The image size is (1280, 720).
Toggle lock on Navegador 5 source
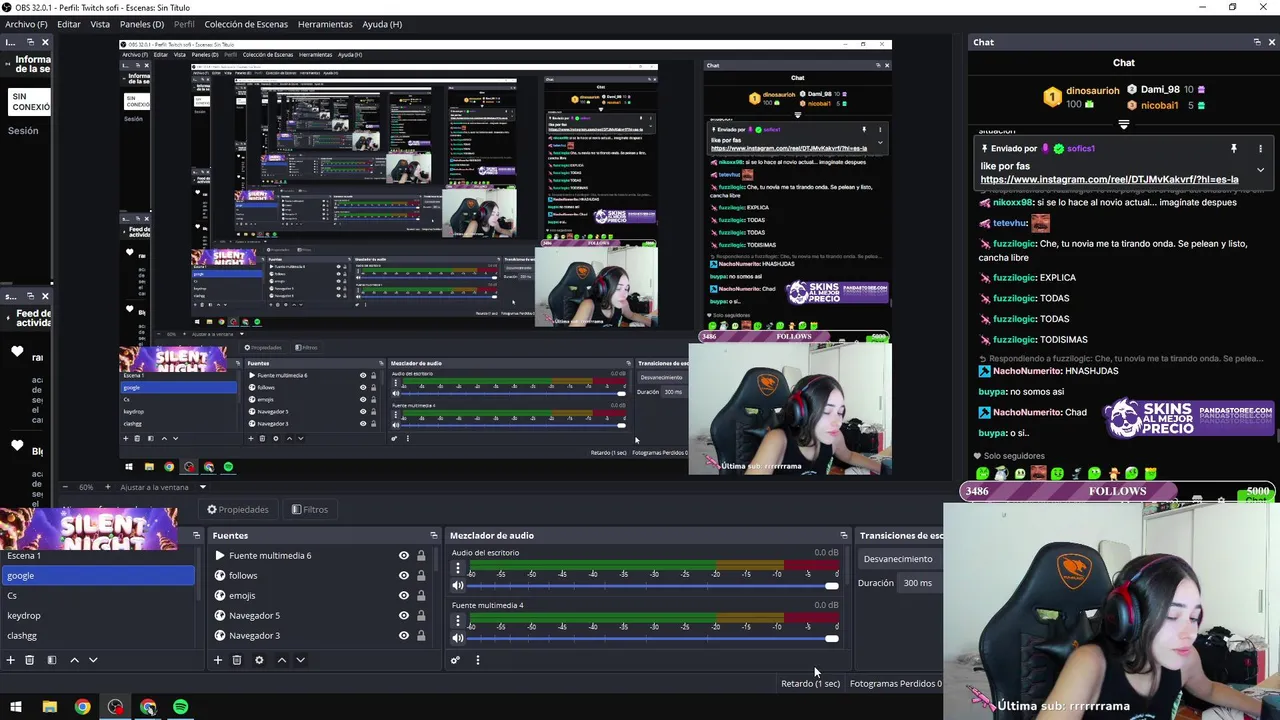click(421, 616)
